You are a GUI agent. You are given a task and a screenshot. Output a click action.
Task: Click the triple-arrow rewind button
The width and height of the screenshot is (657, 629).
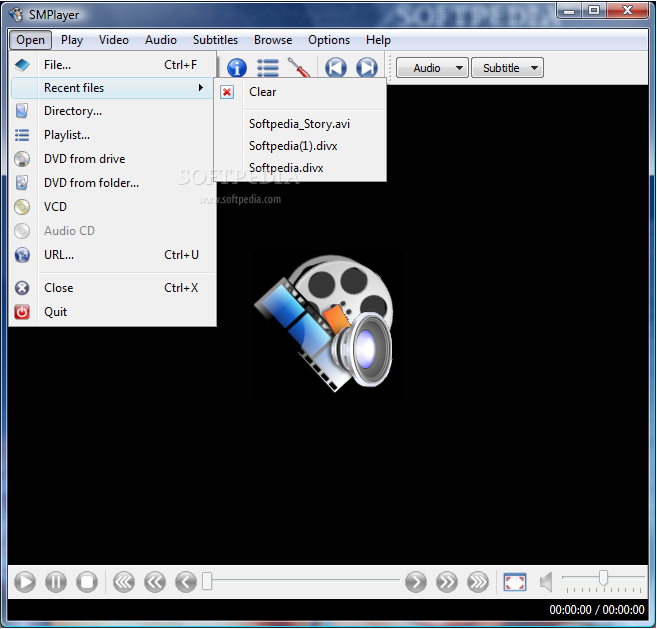pyautogui.click(x=124, y=582)
